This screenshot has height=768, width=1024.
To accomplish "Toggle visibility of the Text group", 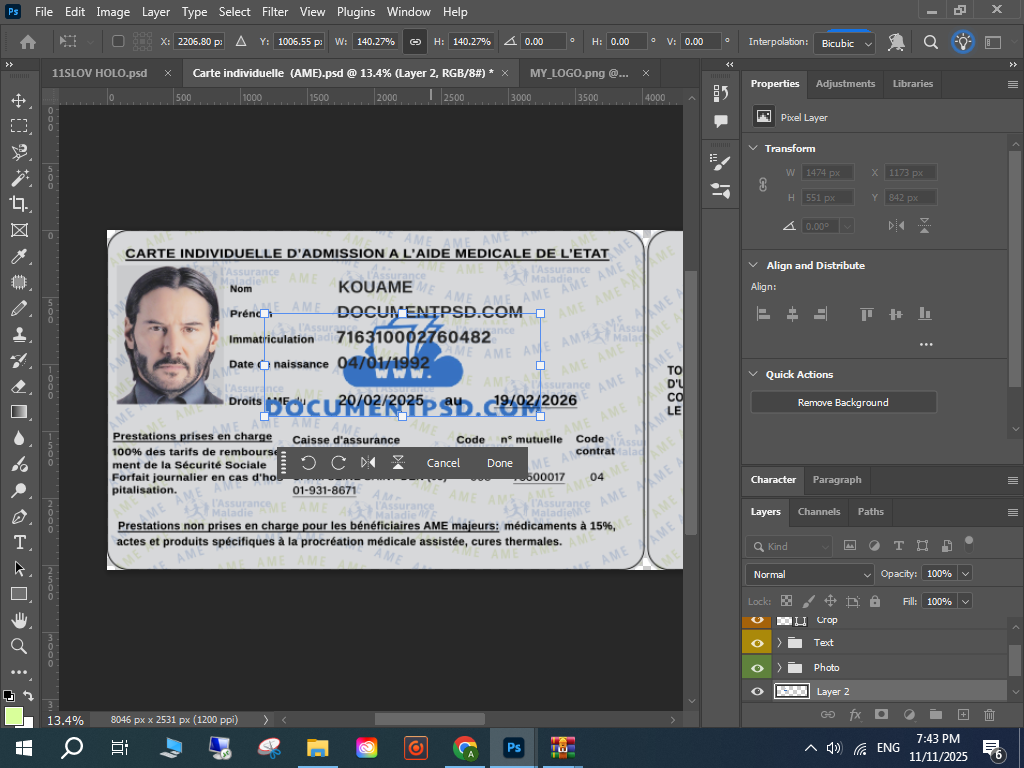I will [x=757, y=643].
